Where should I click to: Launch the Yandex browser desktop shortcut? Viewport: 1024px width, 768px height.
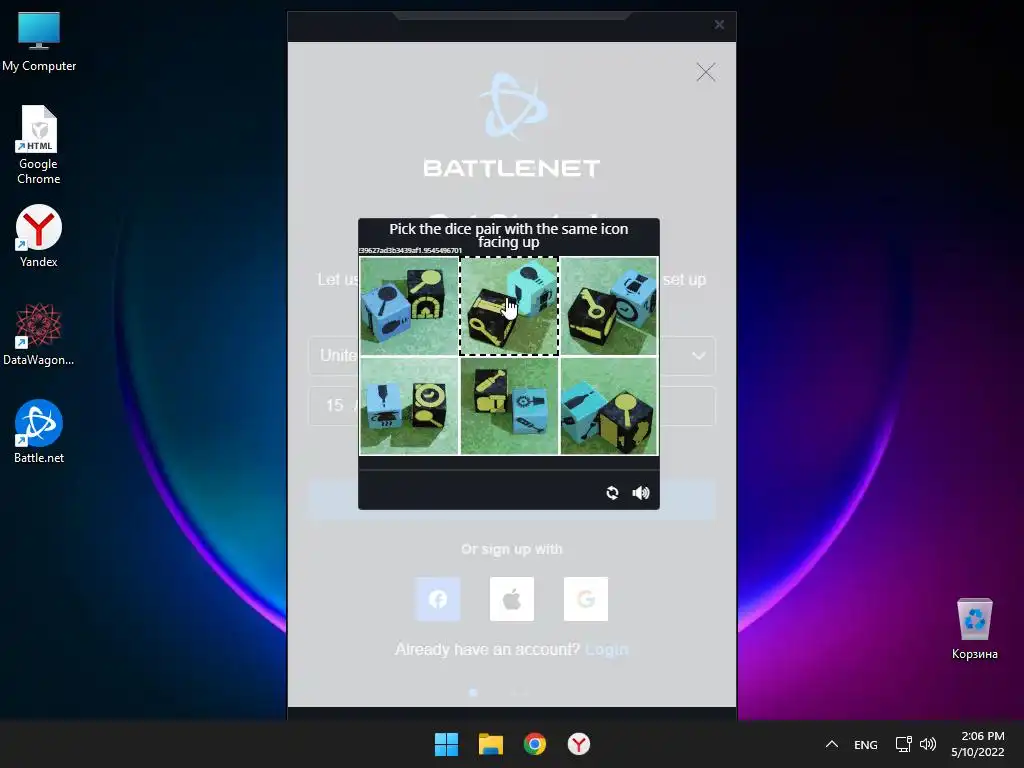click(x=39, y=236)
